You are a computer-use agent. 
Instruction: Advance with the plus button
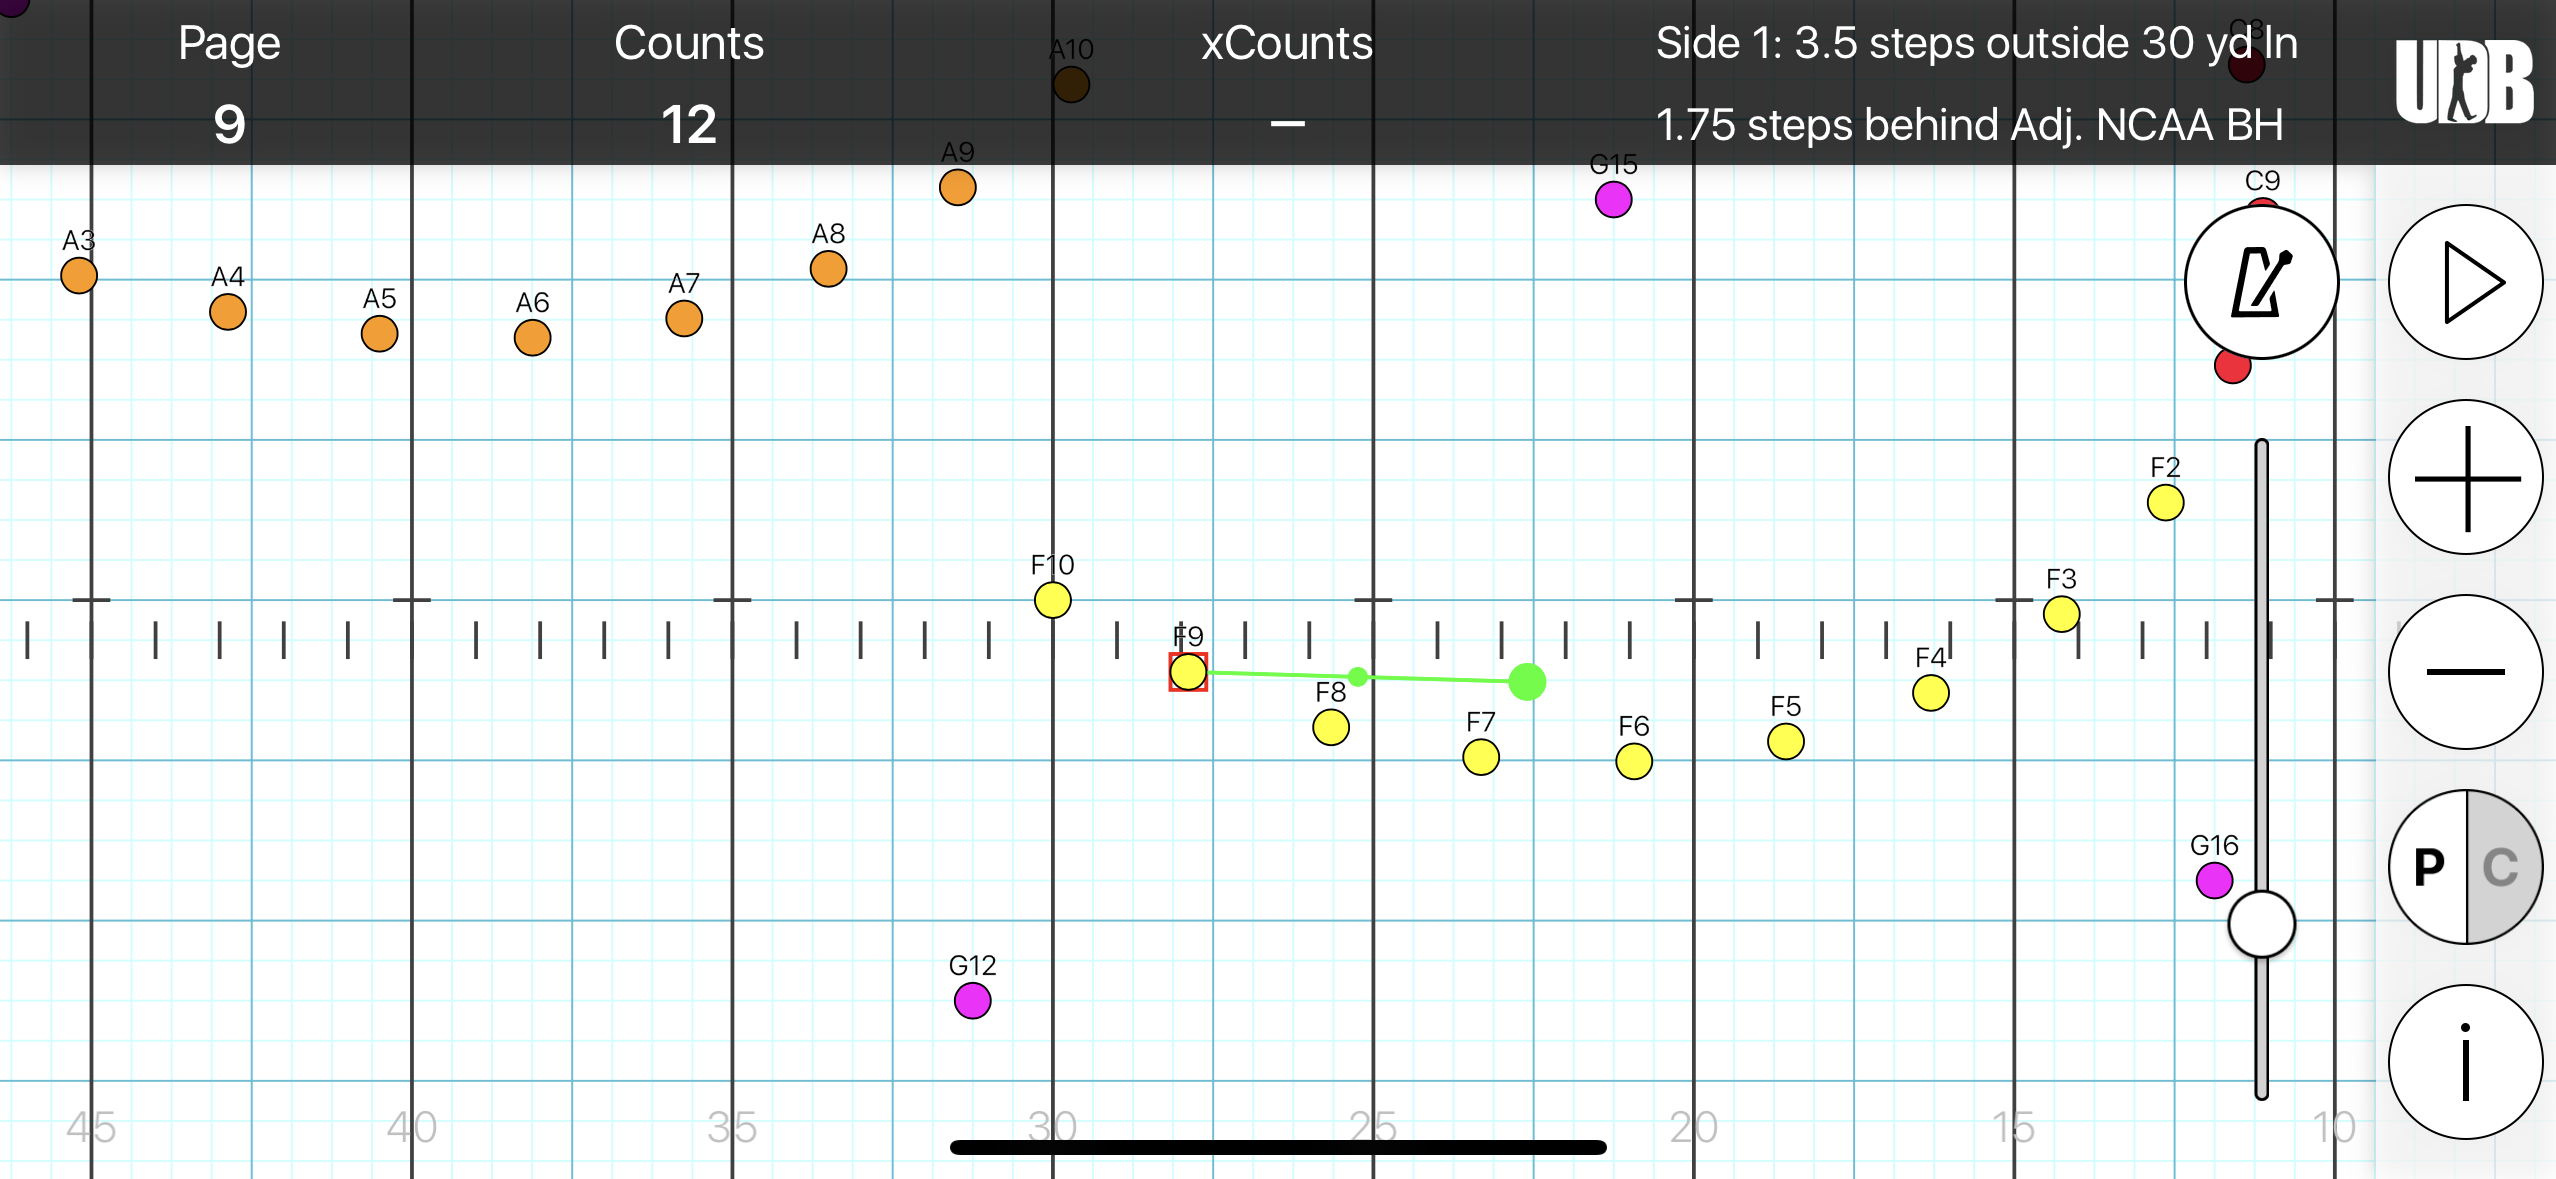pyautogui.click(x=2465, y=477)
